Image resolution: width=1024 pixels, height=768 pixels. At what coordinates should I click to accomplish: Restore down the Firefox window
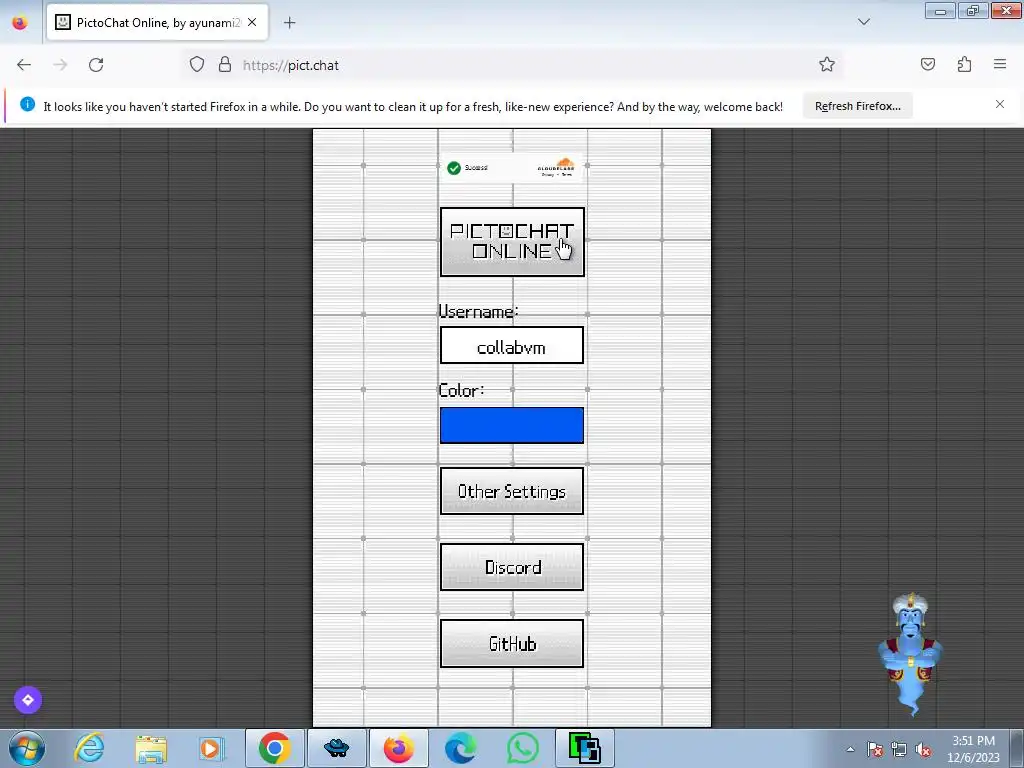click(x=973, y=11)
